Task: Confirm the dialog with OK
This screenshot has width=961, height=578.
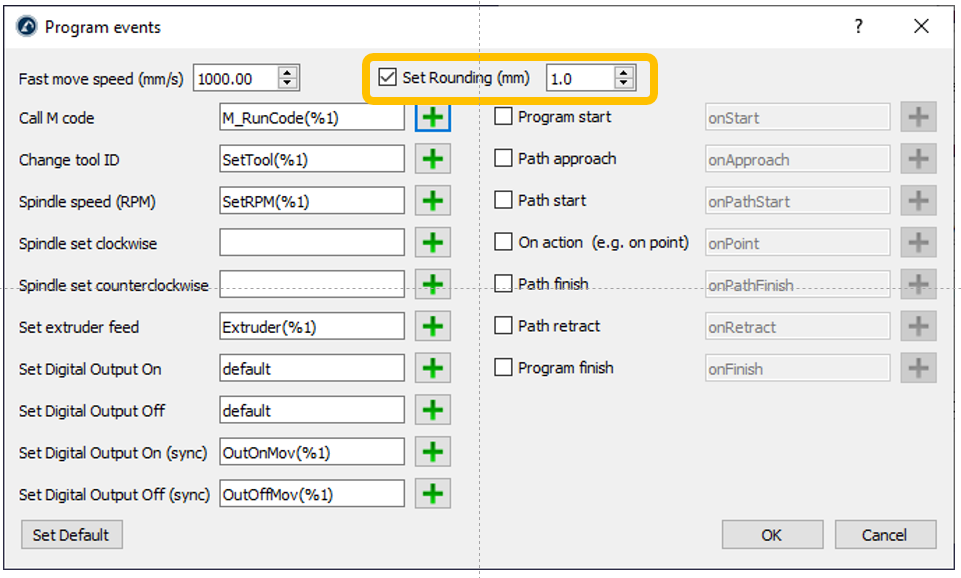Action: coord(771,535)
